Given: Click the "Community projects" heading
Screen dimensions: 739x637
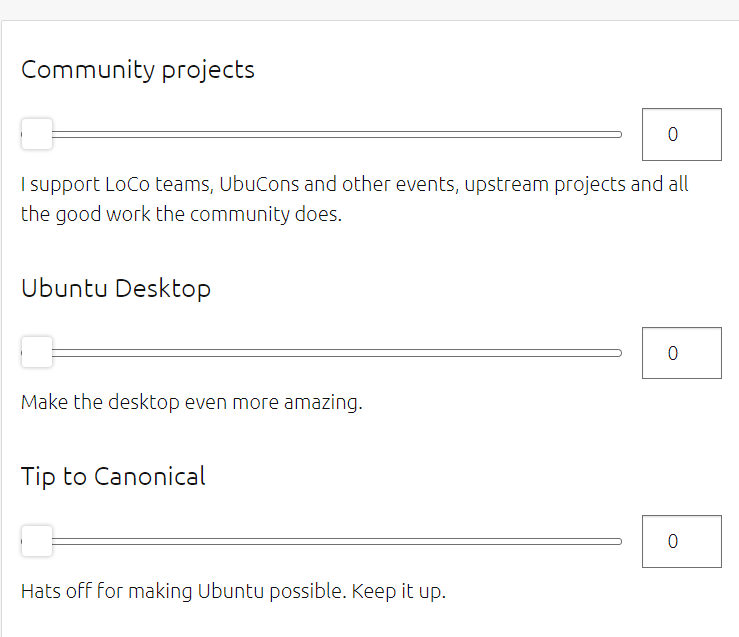Looking at the screenshot, I should (138, 70).
